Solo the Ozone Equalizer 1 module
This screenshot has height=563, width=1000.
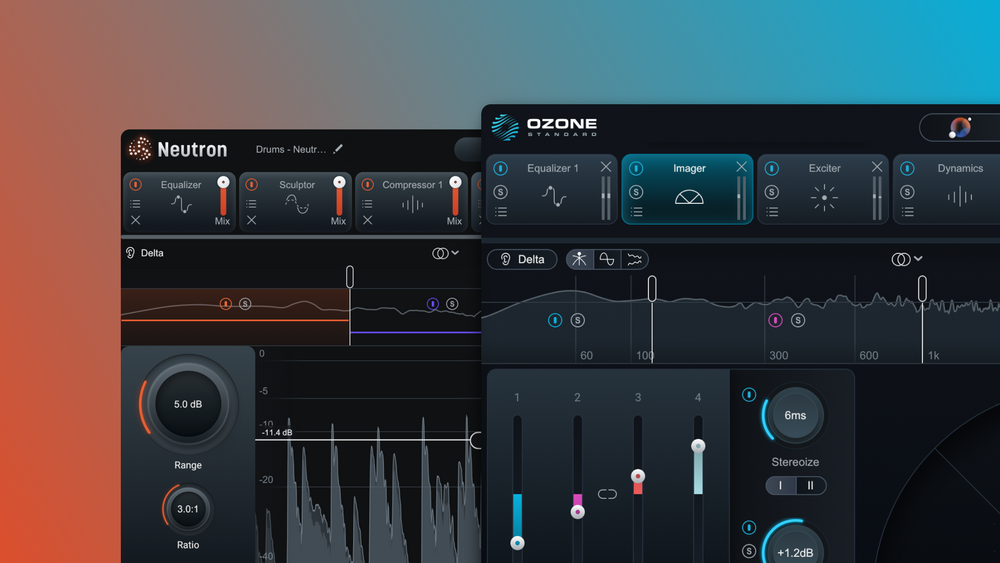coord(501,192)
